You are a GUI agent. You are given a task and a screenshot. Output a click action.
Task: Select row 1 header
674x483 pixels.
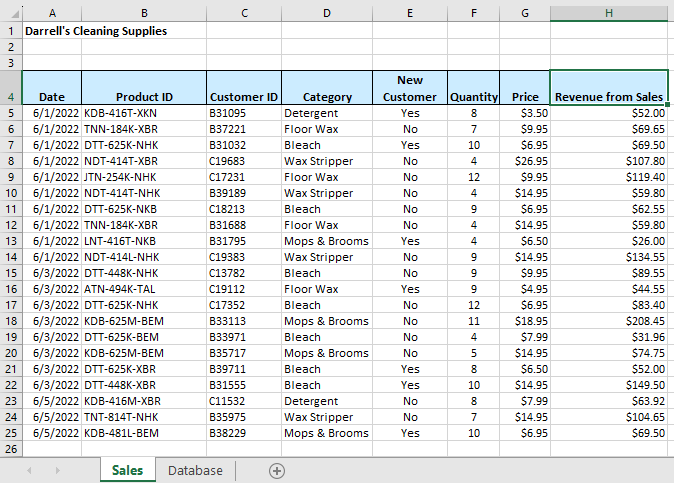click(x=11, y=31)
